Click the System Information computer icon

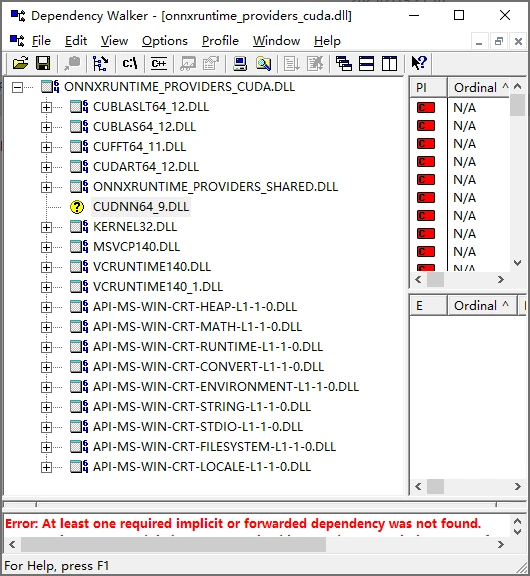tap(240, 64)
